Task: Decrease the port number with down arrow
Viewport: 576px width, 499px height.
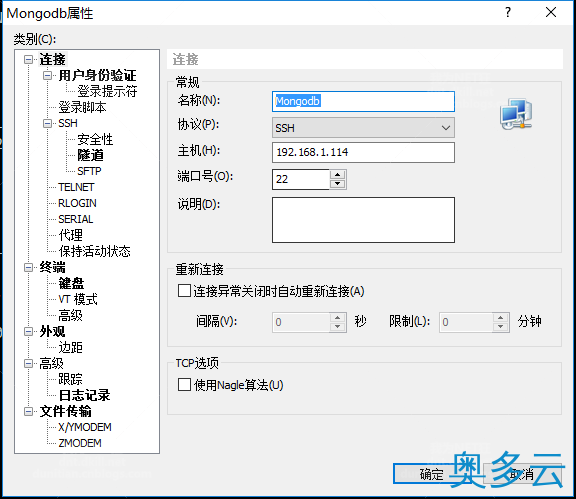Action: click(x=338, y=184)
